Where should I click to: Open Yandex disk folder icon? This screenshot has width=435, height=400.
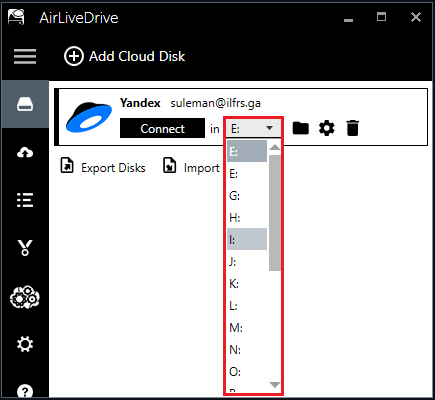tap(301, 128)
